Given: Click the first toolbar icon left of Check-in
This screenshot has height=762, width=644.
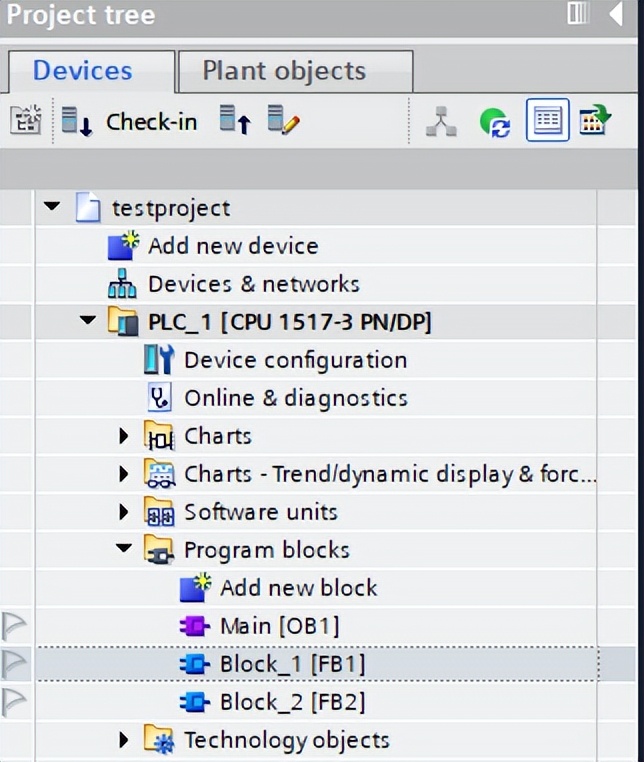Looking at the screenshot, I should 24,122.
